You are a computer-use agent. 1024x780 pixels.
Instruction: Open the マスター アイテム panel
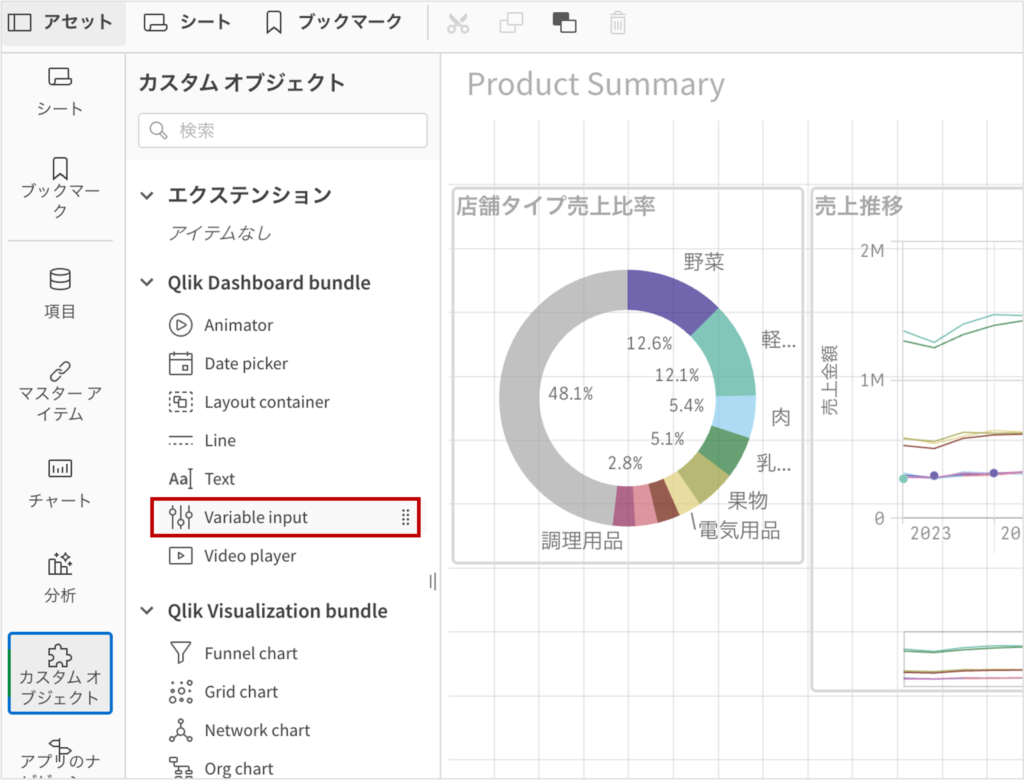pos(60,391)
